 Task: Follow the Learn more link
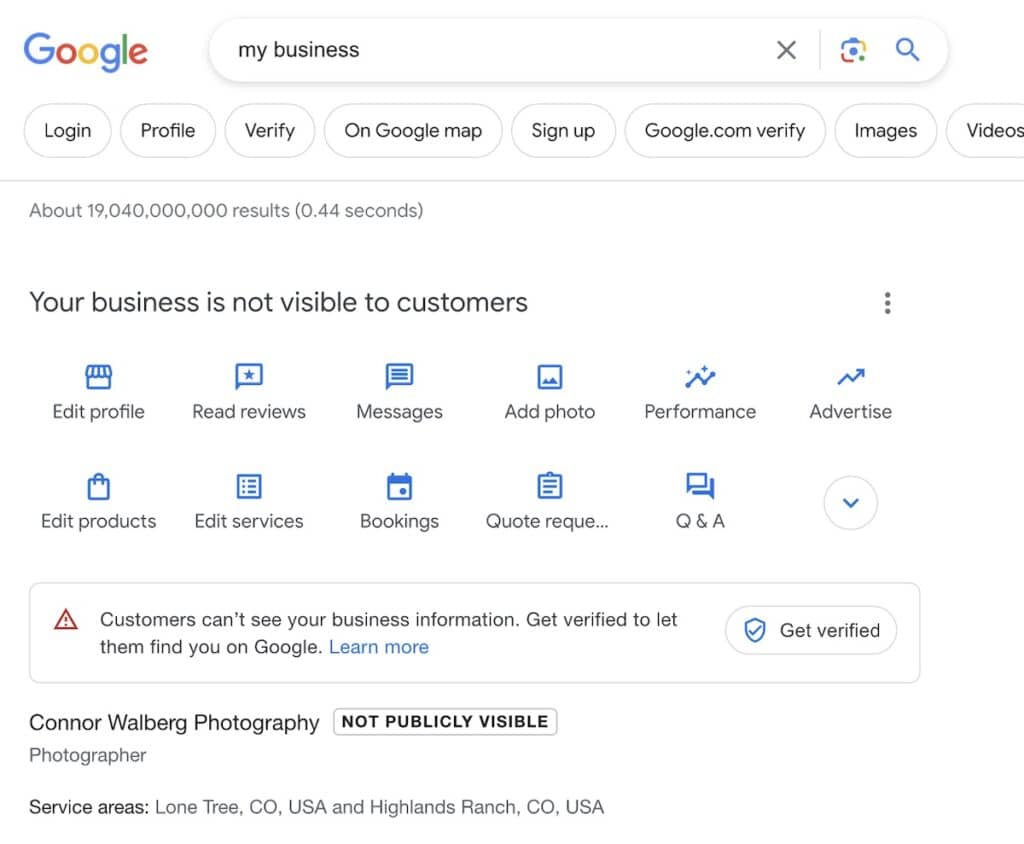379,647
